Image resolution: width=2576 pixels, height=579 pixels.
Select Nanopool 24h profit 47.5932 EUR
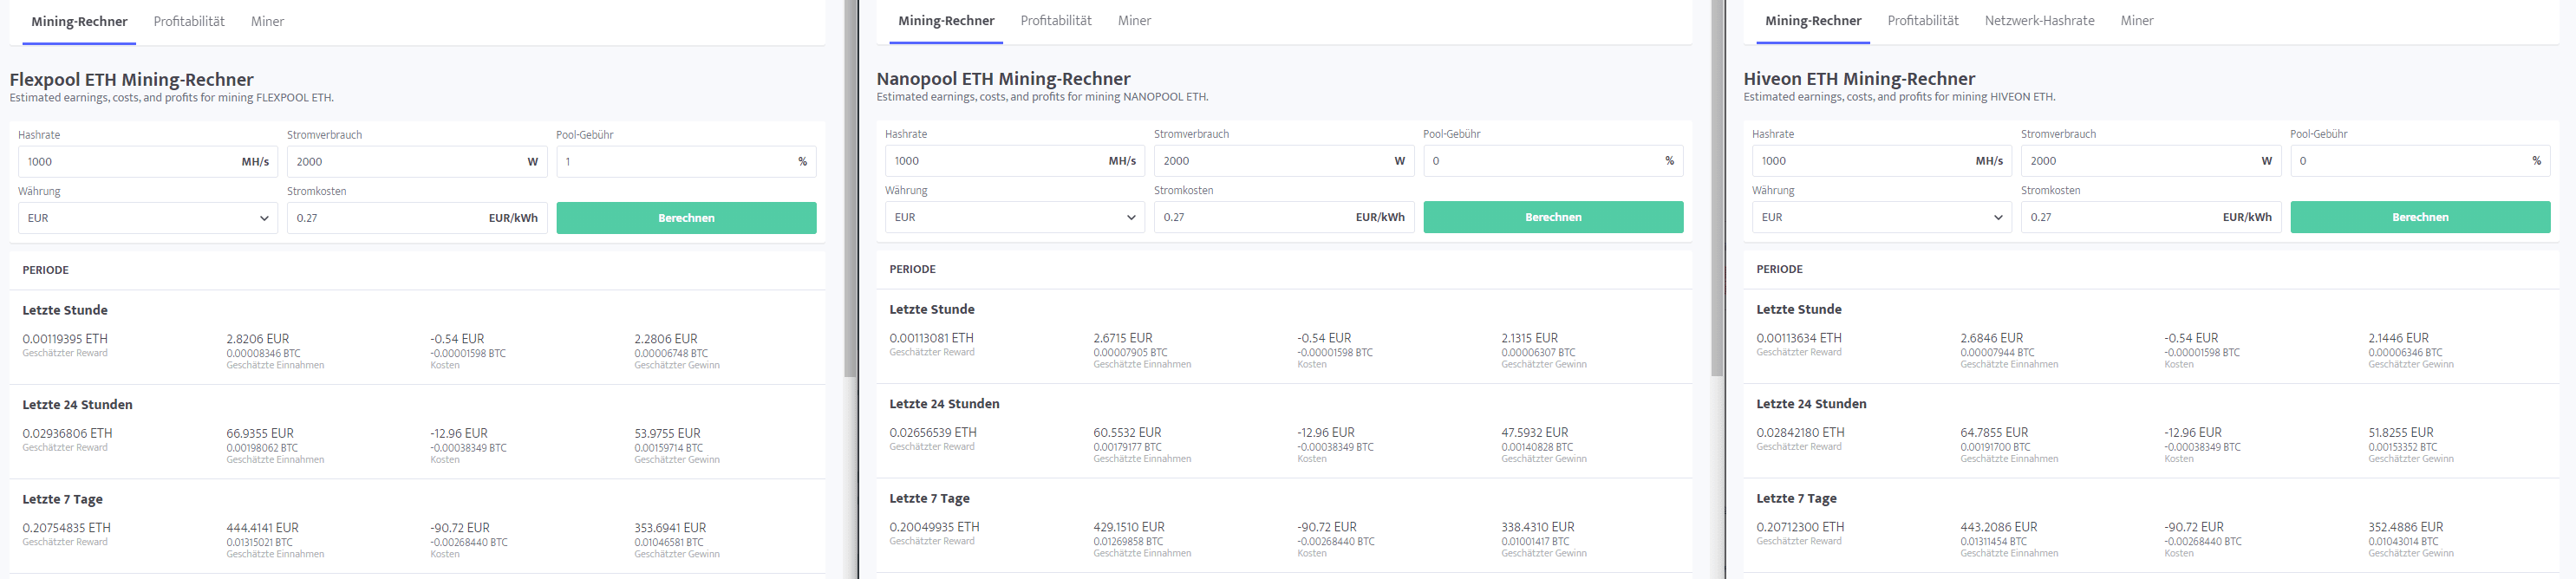click(1535, 433)
